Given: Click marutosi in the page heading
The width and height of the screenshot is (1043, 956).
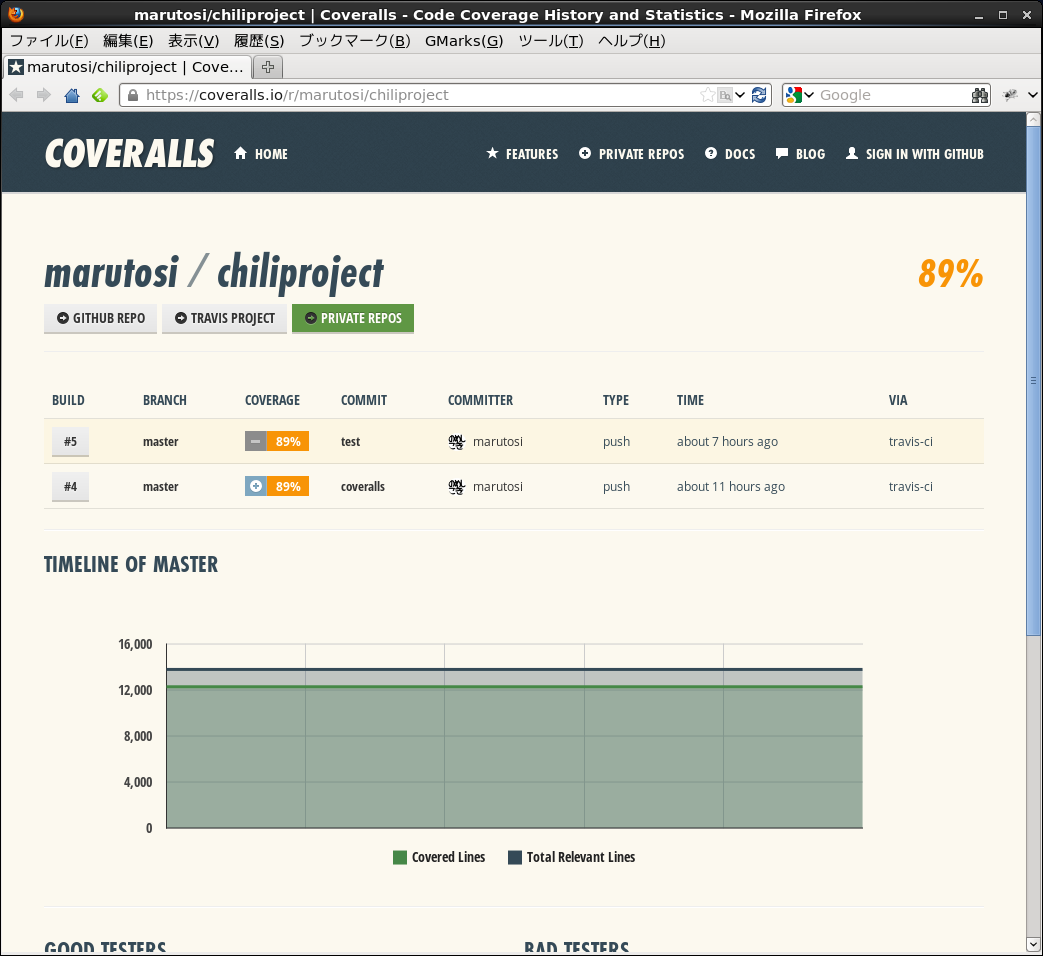Looking at the screenshot, I should pyautogui.click(x=112, y=272).
